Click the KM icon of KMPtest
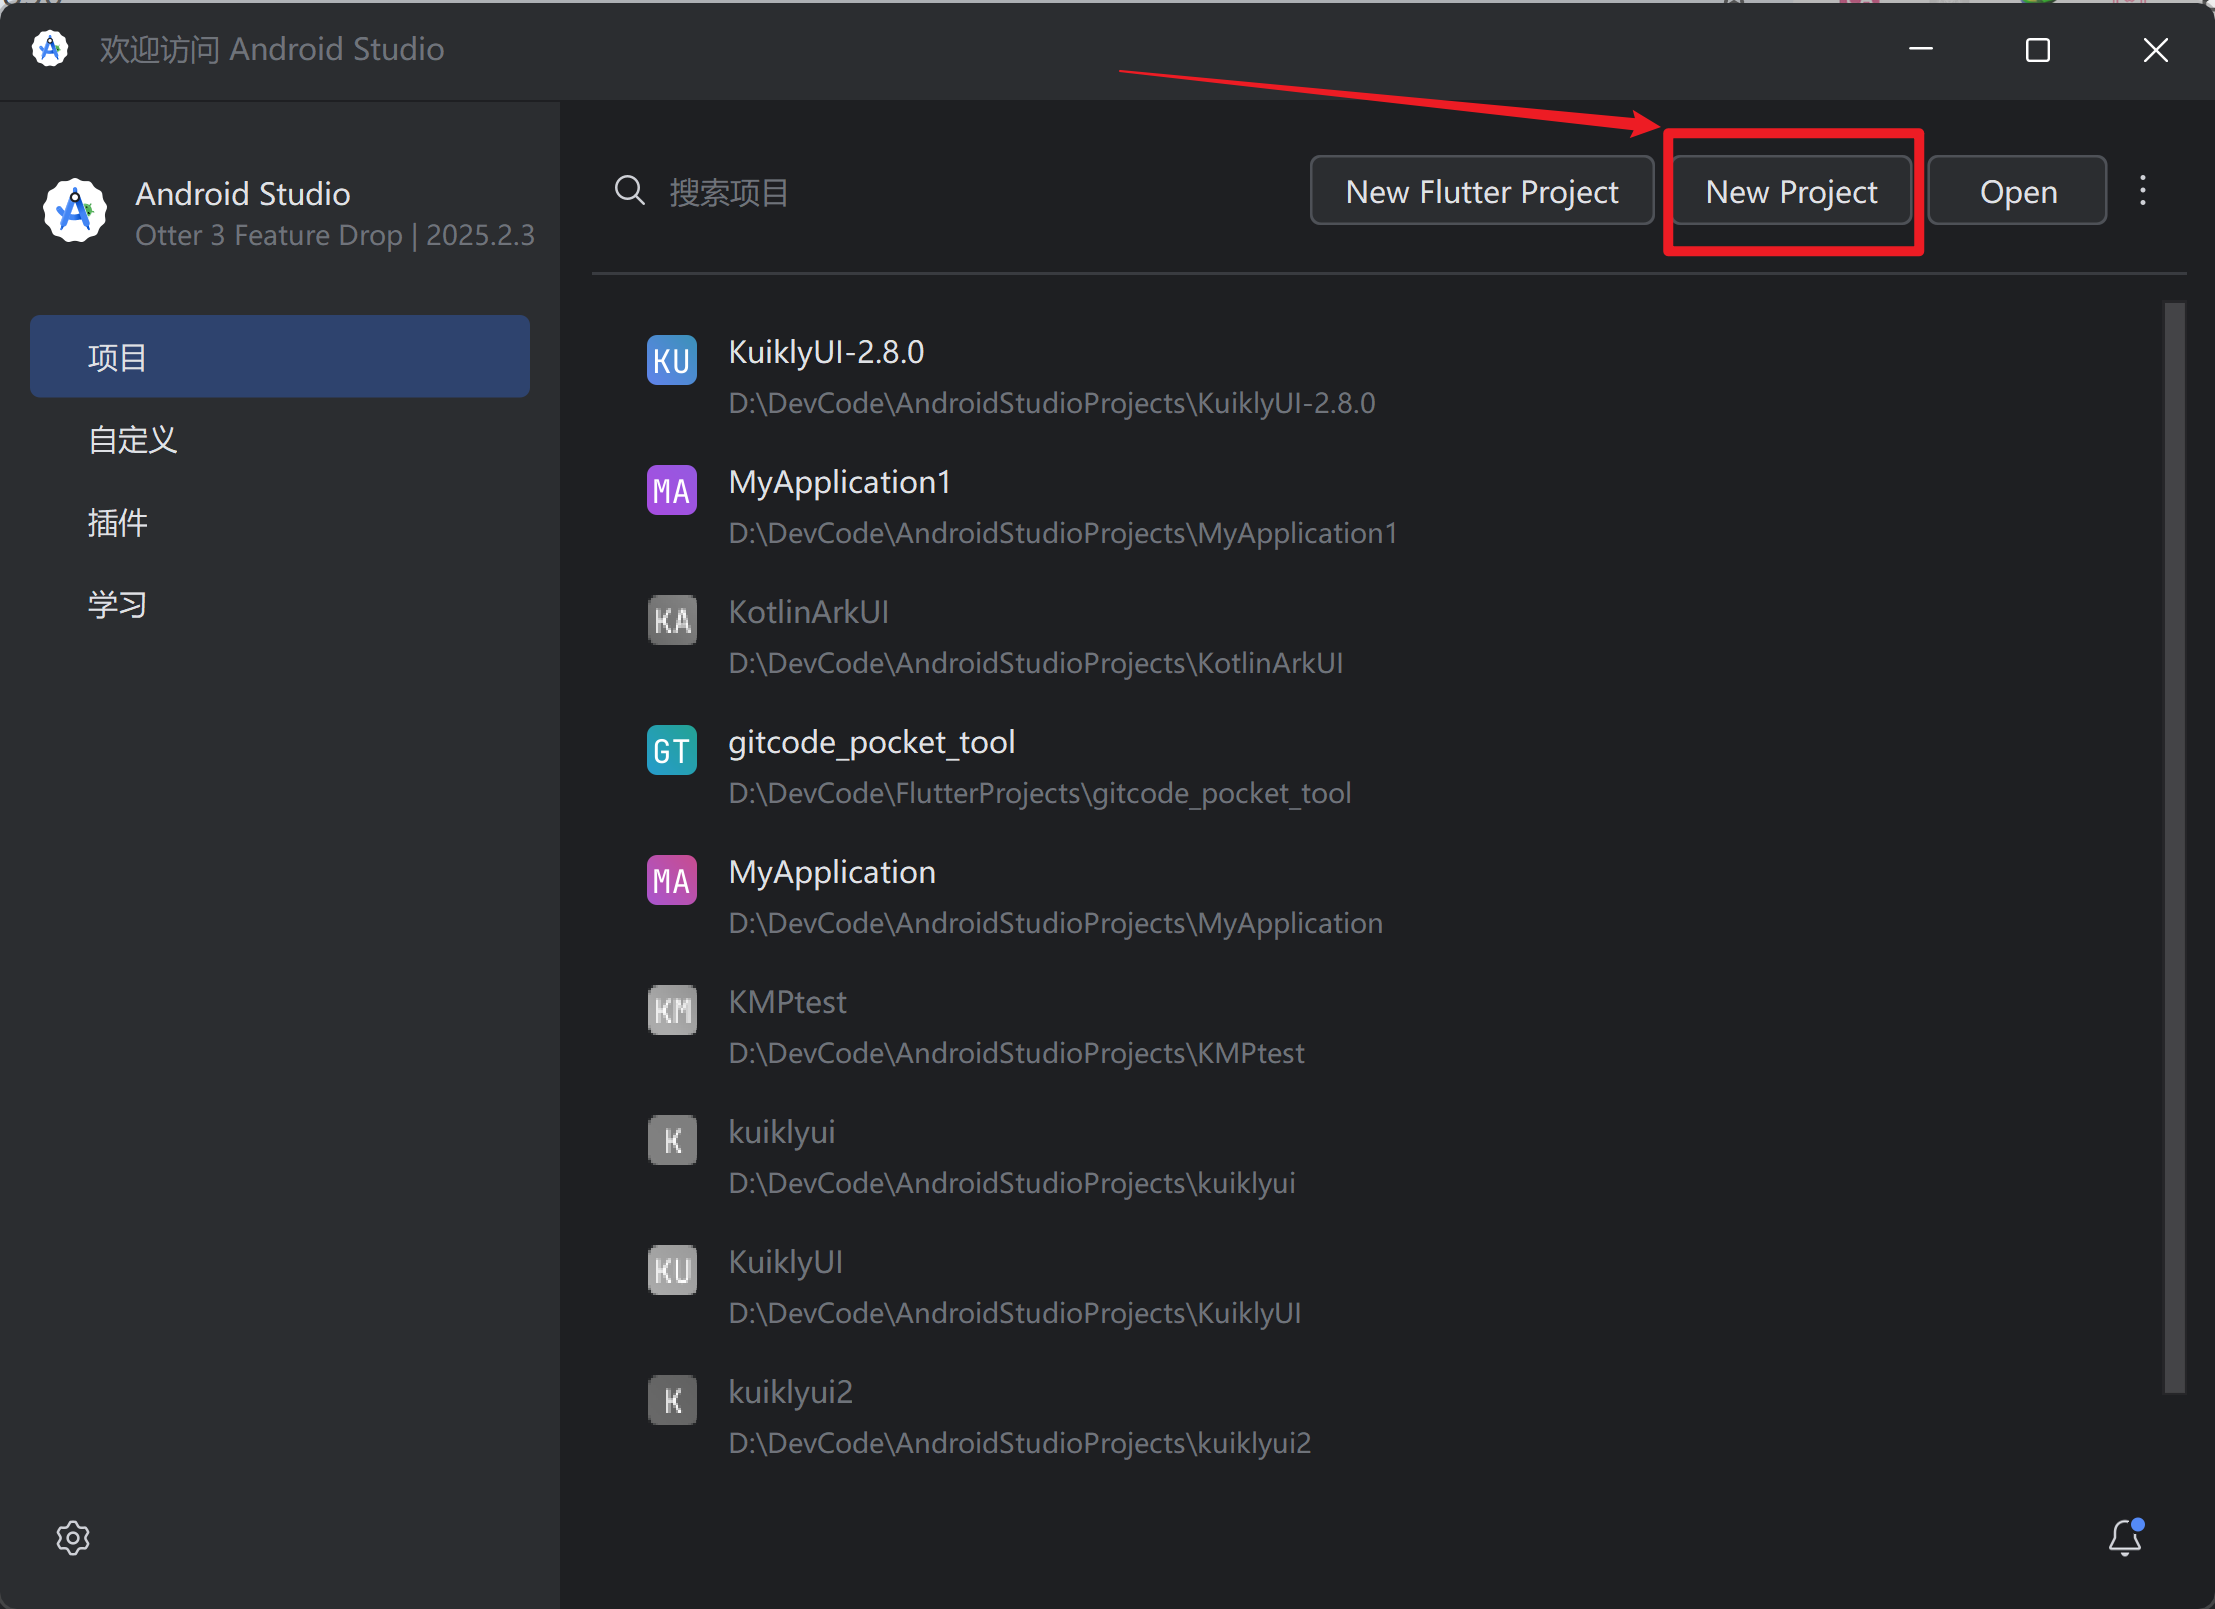The width and height of the screenshot is (2215, 1609). [672, 1010]
